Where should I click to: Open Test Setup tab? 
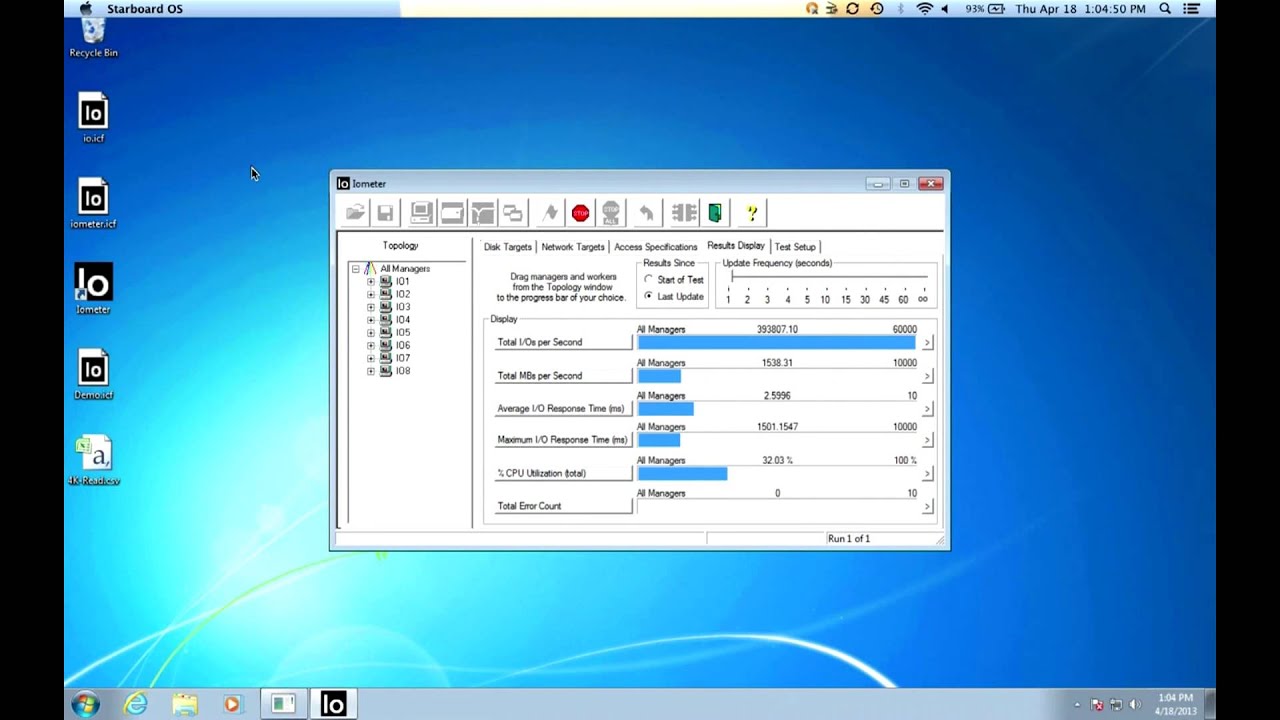coord(795,247)
